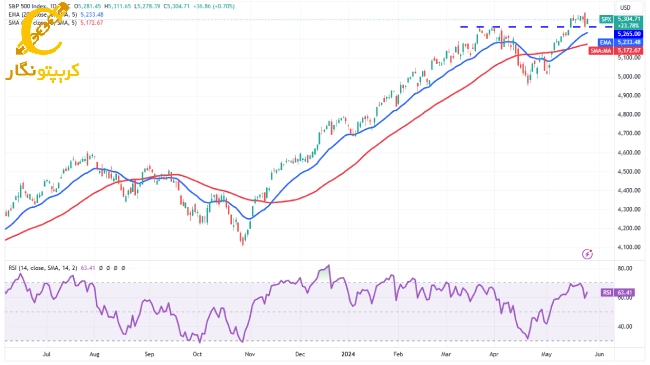650x365 pixels.
Task: Click the purple lightning flash icon
Action: pyautogui.click(x=587, y=254)
